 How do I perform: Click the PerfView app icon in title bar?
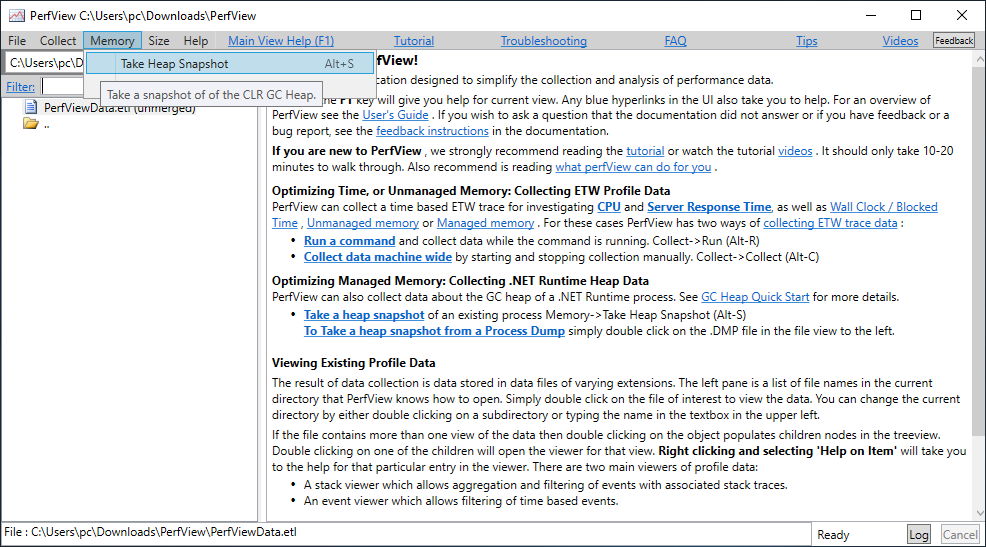click(16, 16)
